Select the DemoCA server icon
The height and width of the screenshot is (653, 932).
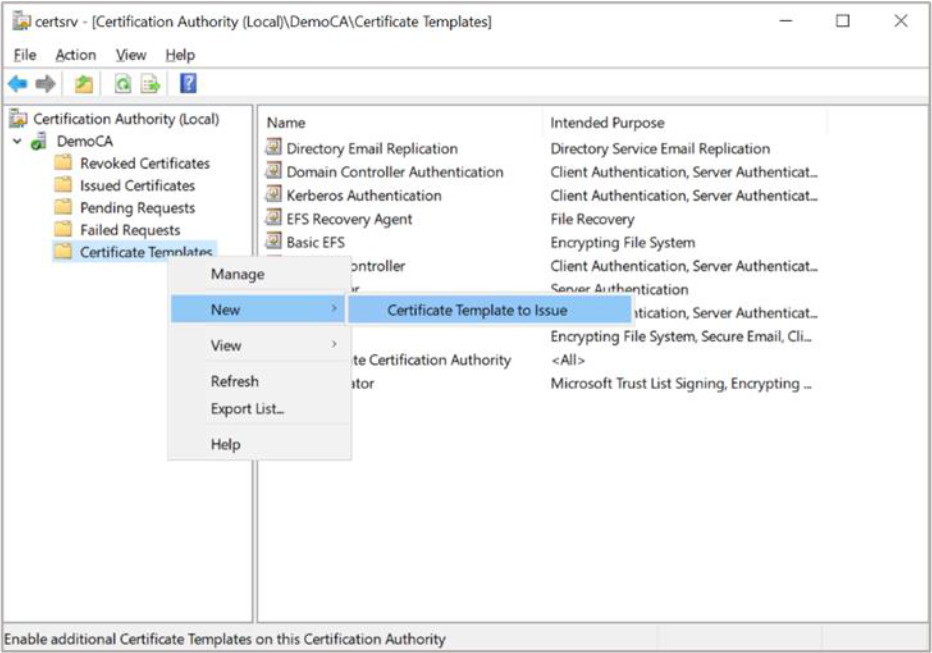[40, 142]
